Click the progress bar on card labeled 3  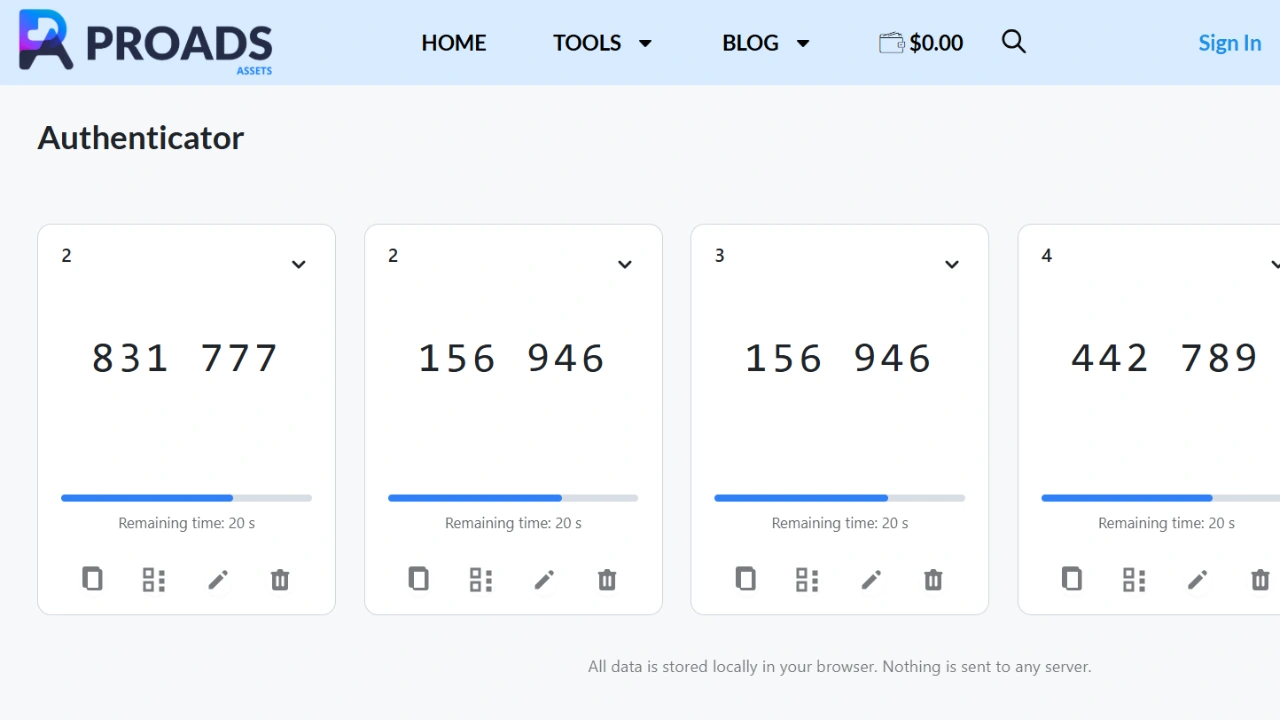point(839,498)
